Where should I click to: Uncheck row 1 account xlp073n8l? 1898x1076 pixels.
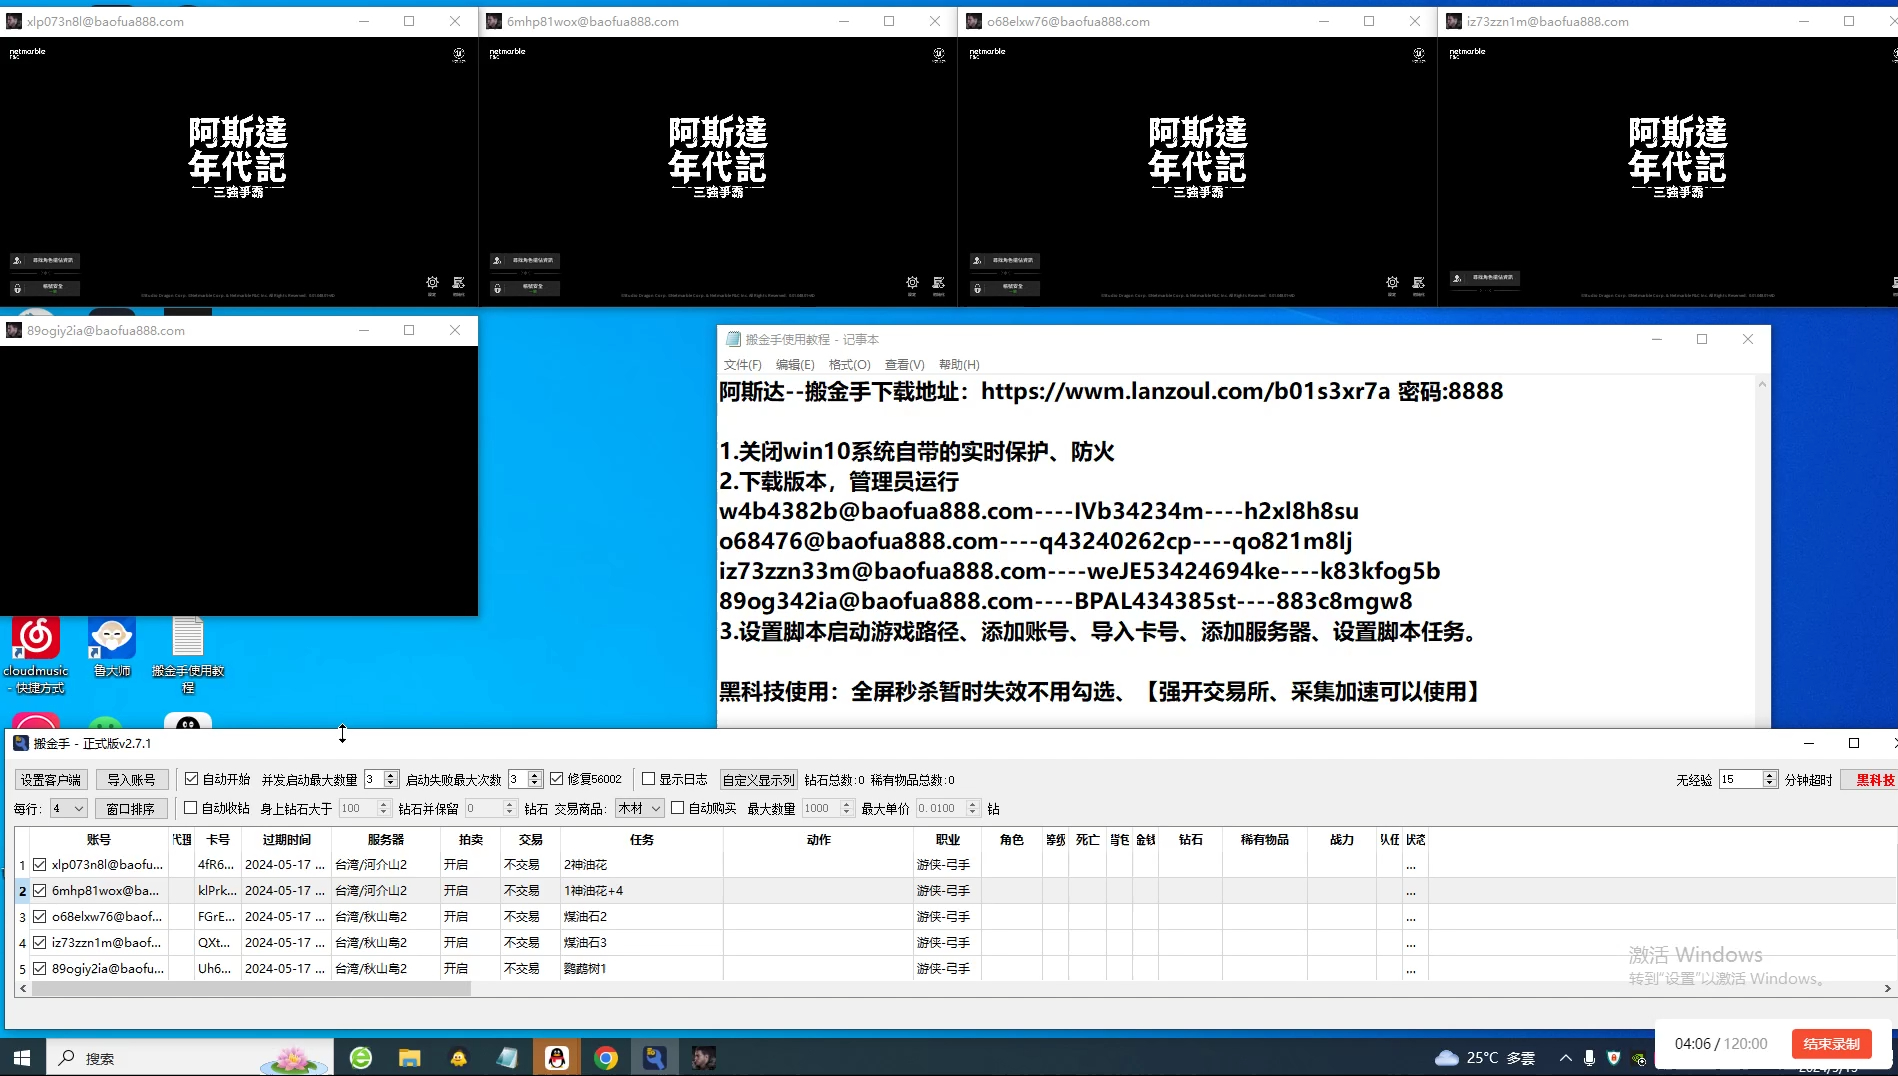(40, 864)
